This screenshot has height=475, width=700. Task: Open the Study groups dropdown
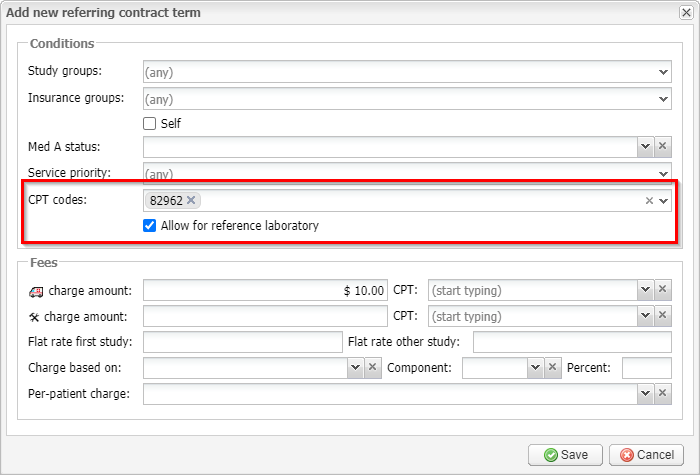pyautogui.click(x=663, y=72)
